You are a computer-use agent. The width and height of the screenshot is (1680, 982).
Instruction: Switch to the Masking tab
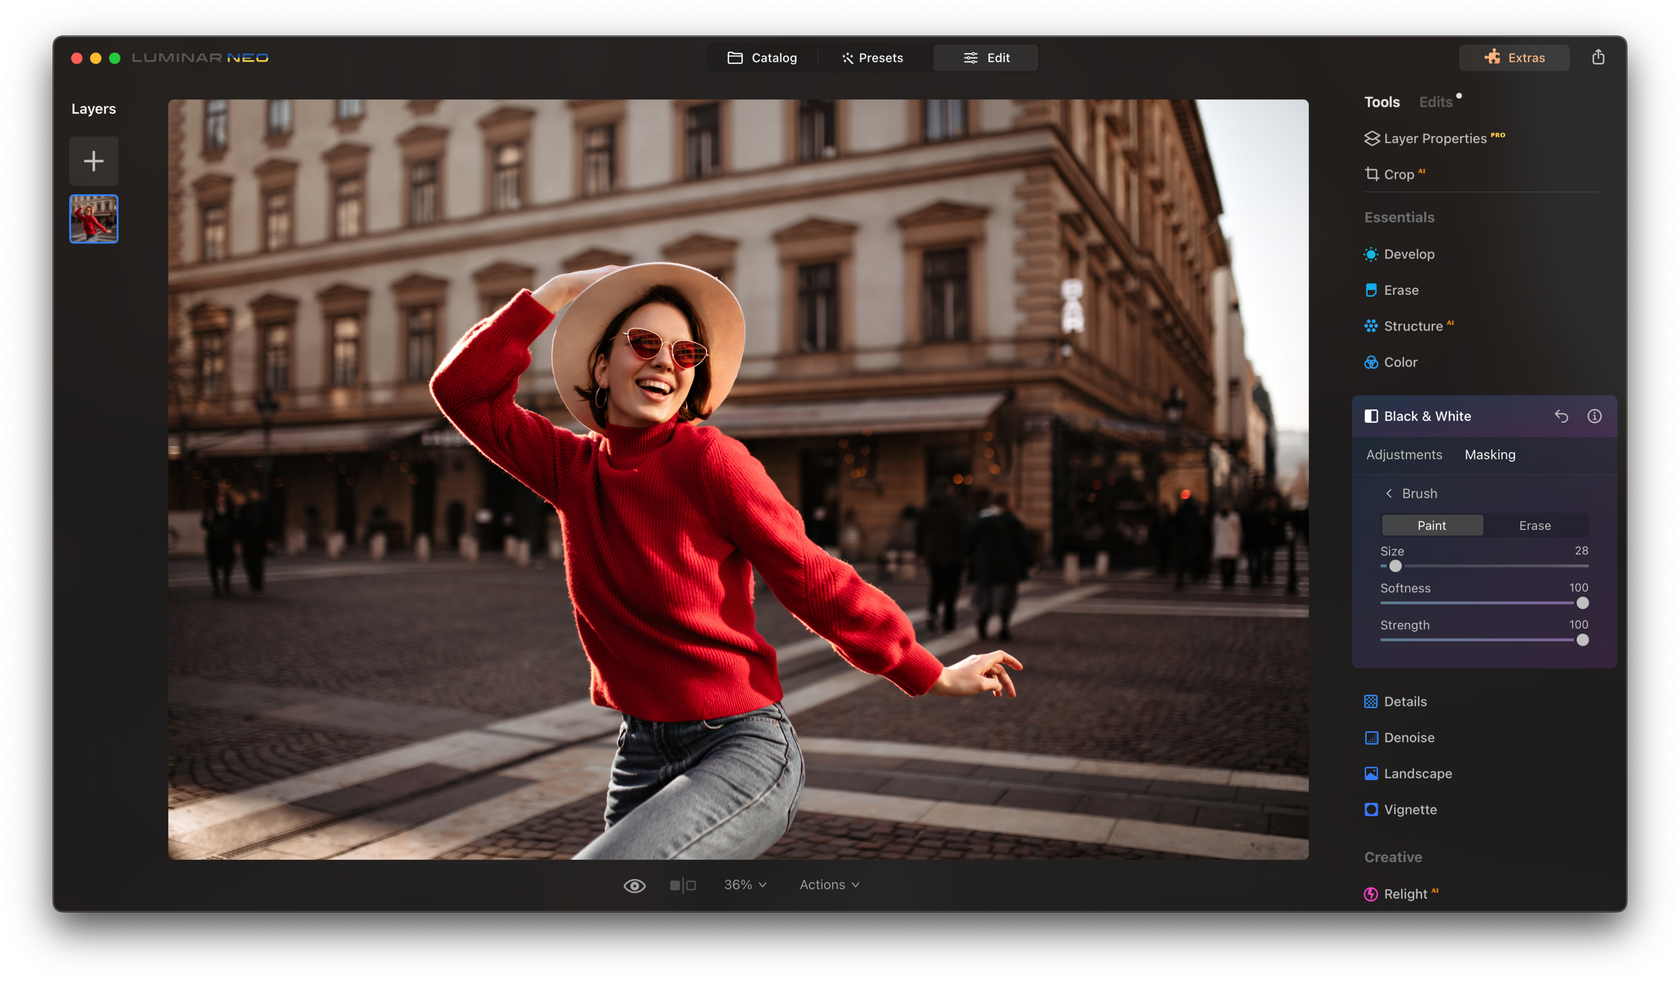[1489, 454]
